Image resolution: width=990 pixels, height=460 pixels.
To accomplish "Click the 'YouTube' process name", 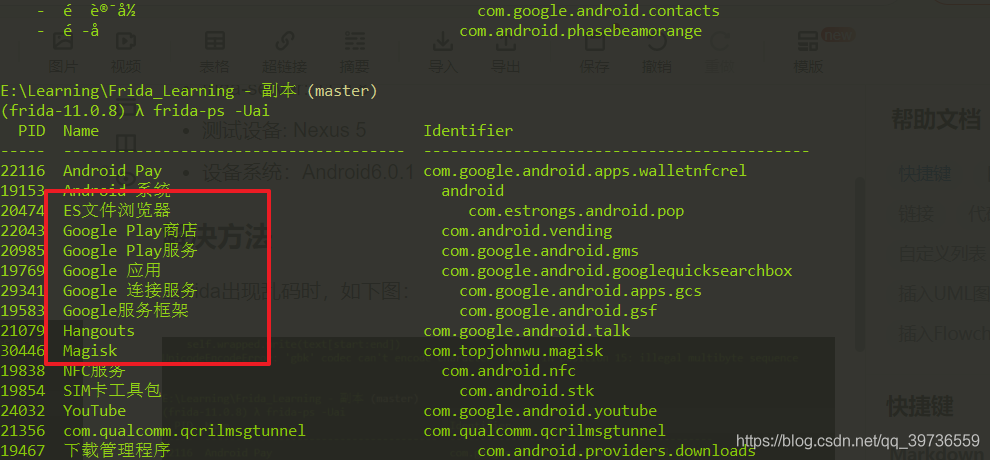I will [x=94, y=411].
